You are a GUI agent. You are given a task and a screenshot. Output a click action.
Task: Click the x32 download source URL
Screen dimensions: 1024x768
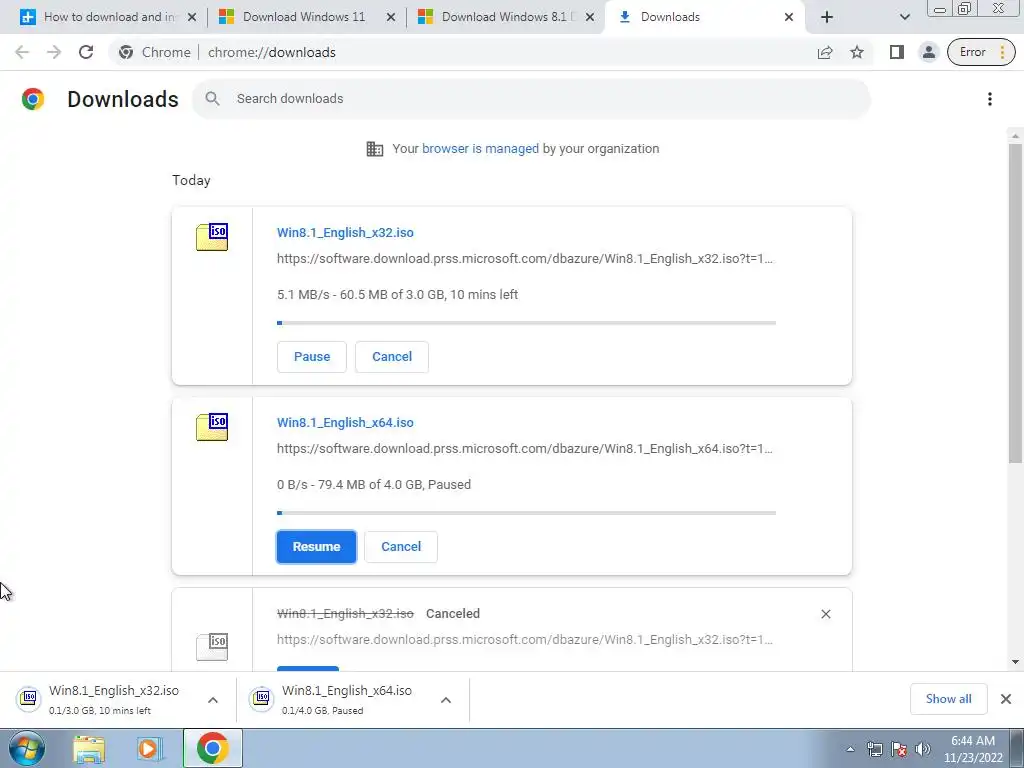click(524, 259)
